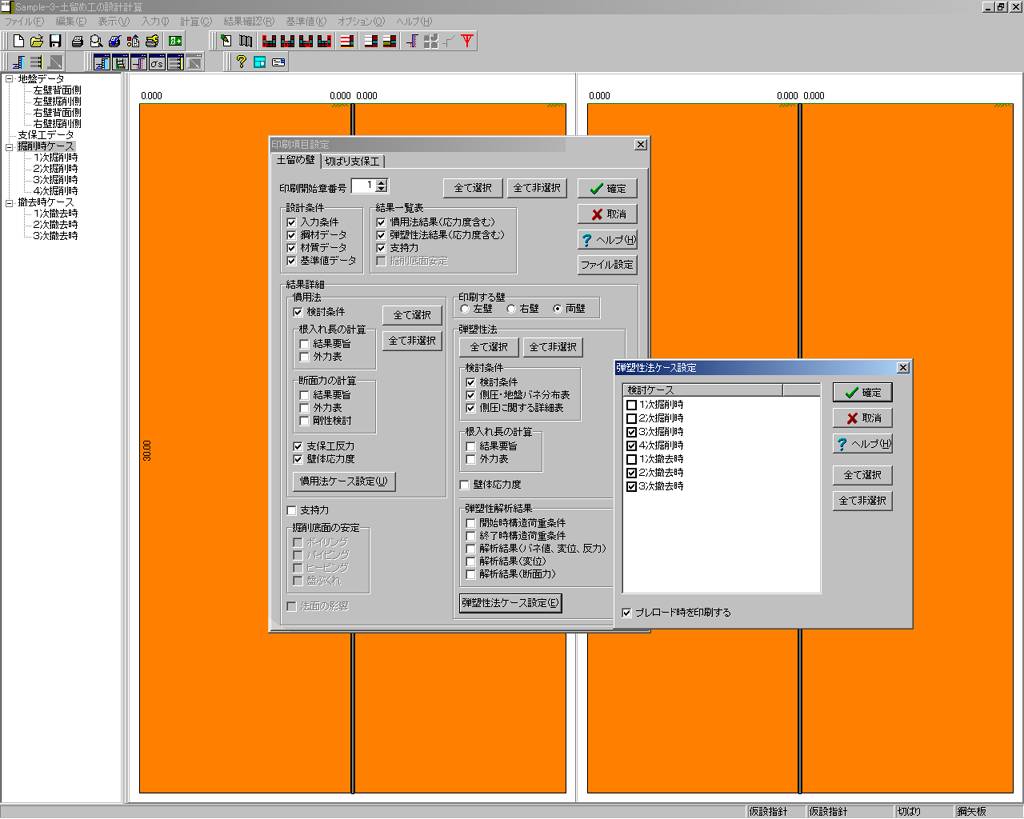Viewport: 1024px width, 819px height.
Task: Open the 計算(C) menu
Action: point(195,21)
